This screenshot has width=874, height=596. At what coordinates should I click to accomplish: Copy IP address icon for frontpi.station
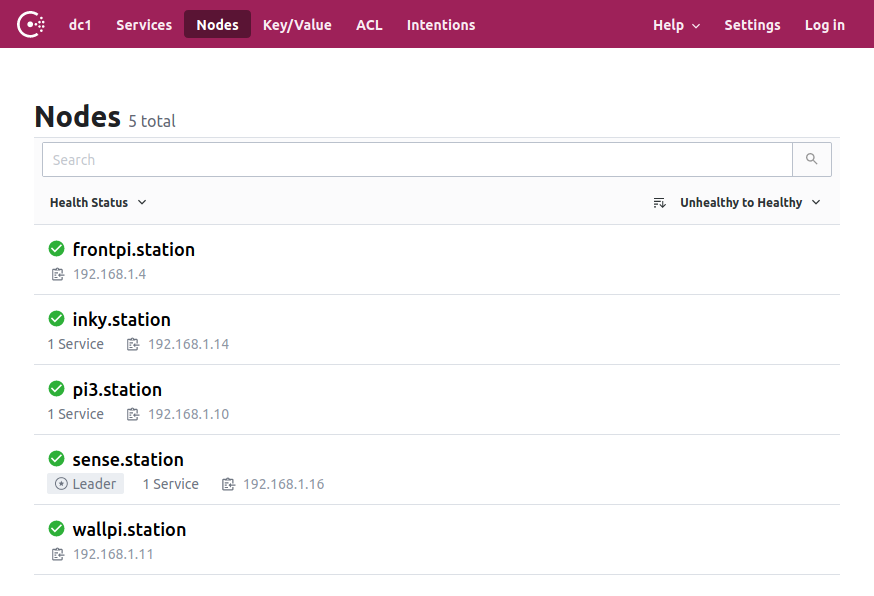(x=58, y=274)
